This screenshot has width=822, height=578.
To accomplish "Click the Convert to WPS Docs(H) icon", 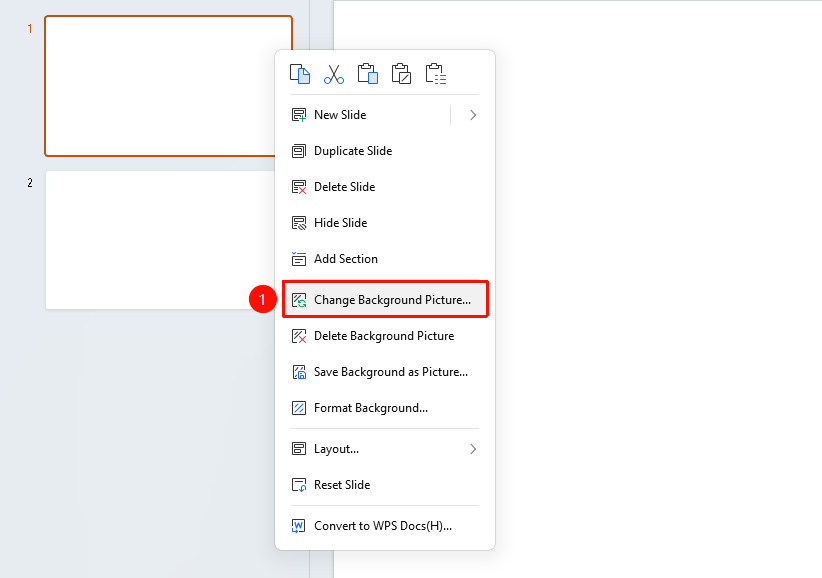I will pyautogui.click(x=299, y=526).
